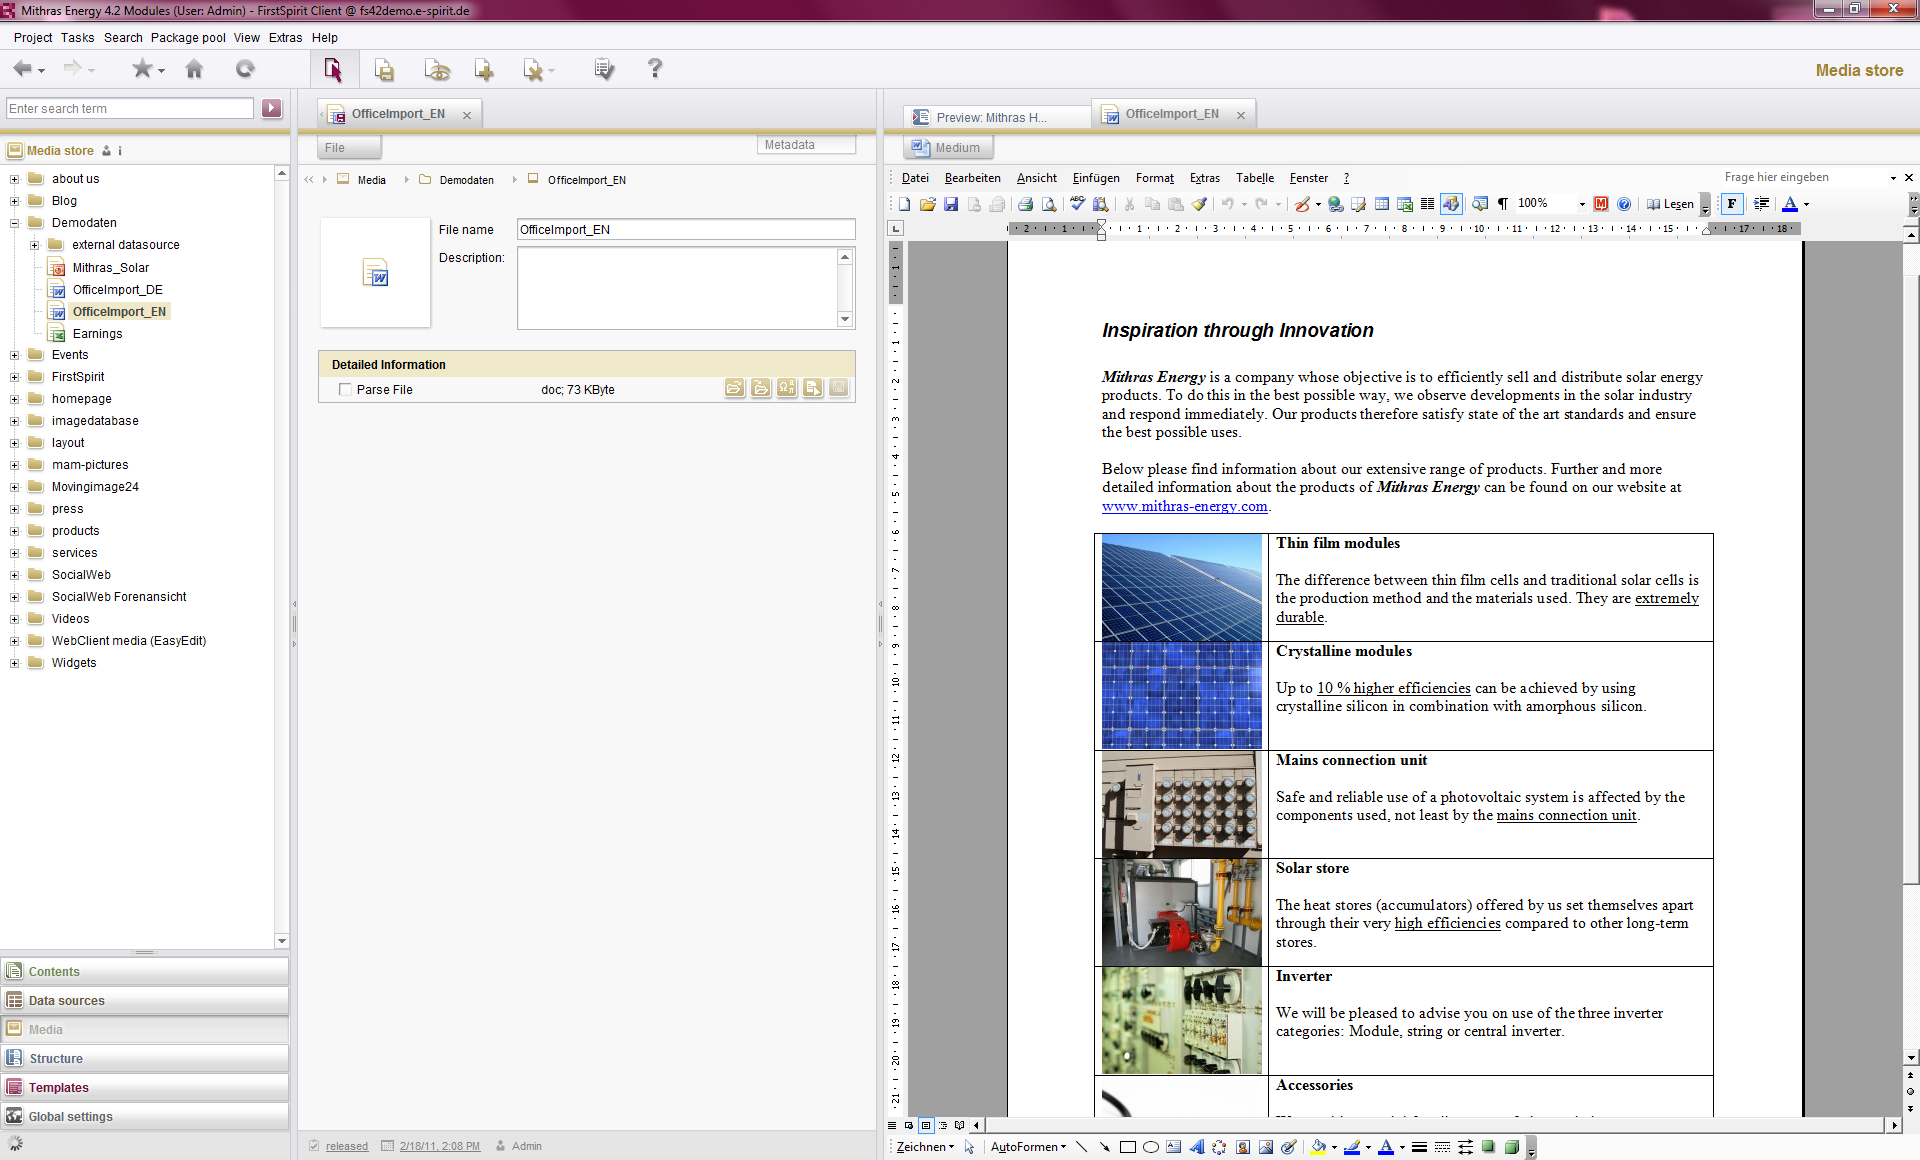1920x1160 pixels.
Task: Select the rectangle drawing tool
Action: pyautogui.click(x=1128, y=1147)
